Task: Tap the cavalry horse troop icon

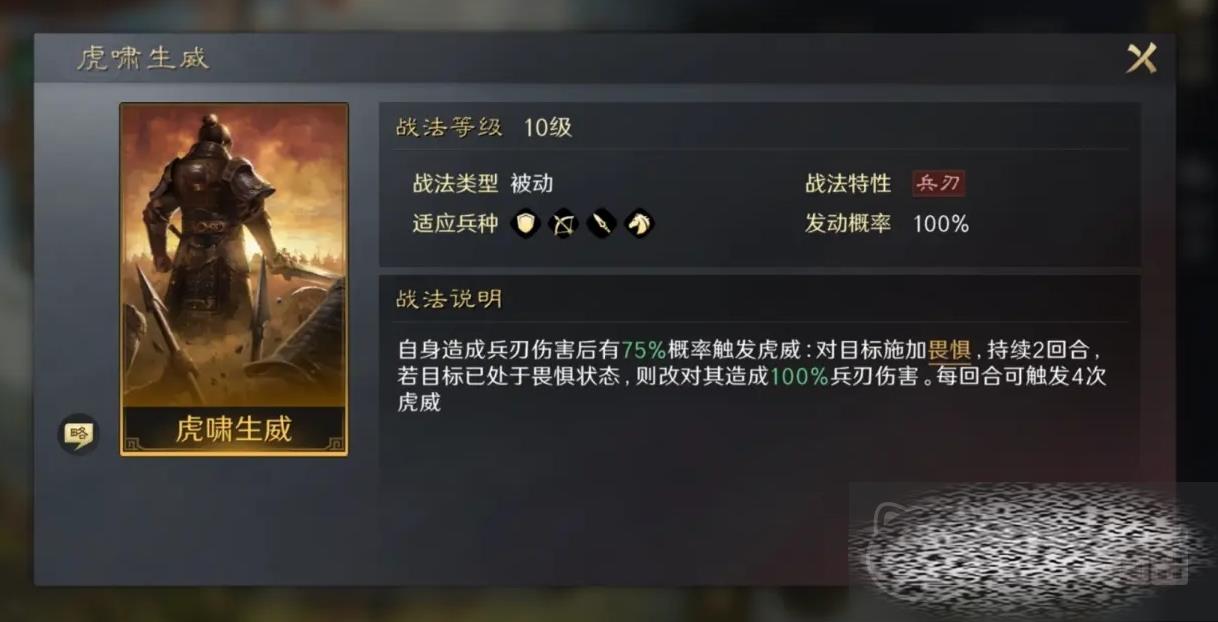Action: [x=639, y=223]
